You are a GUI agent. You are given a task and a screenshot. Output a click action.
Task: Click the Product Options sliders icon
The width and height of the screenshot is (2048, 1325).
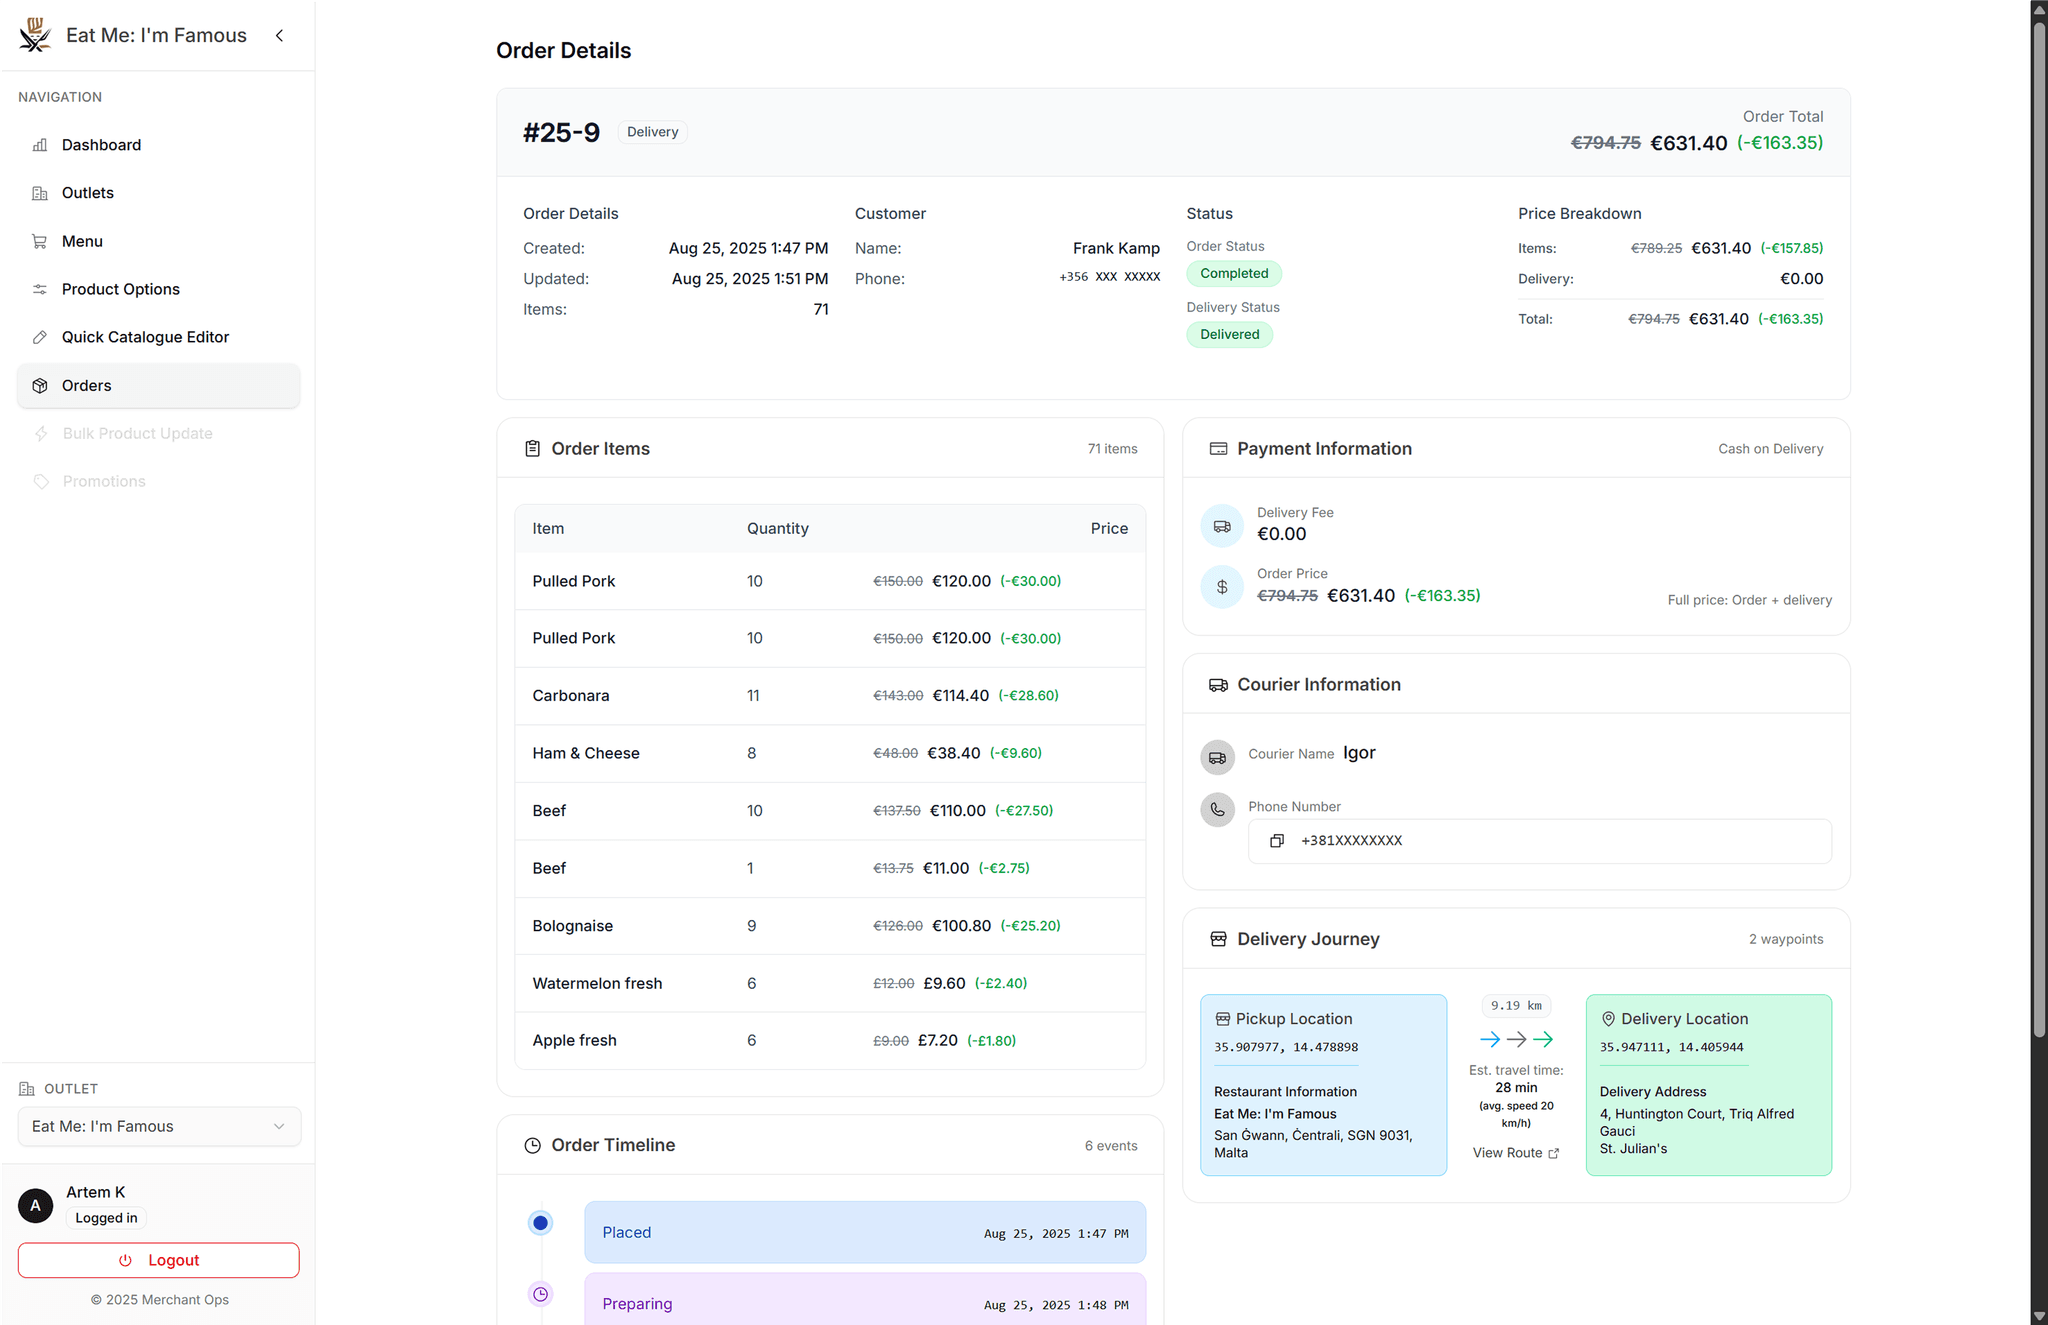click(x=40, y=289)
